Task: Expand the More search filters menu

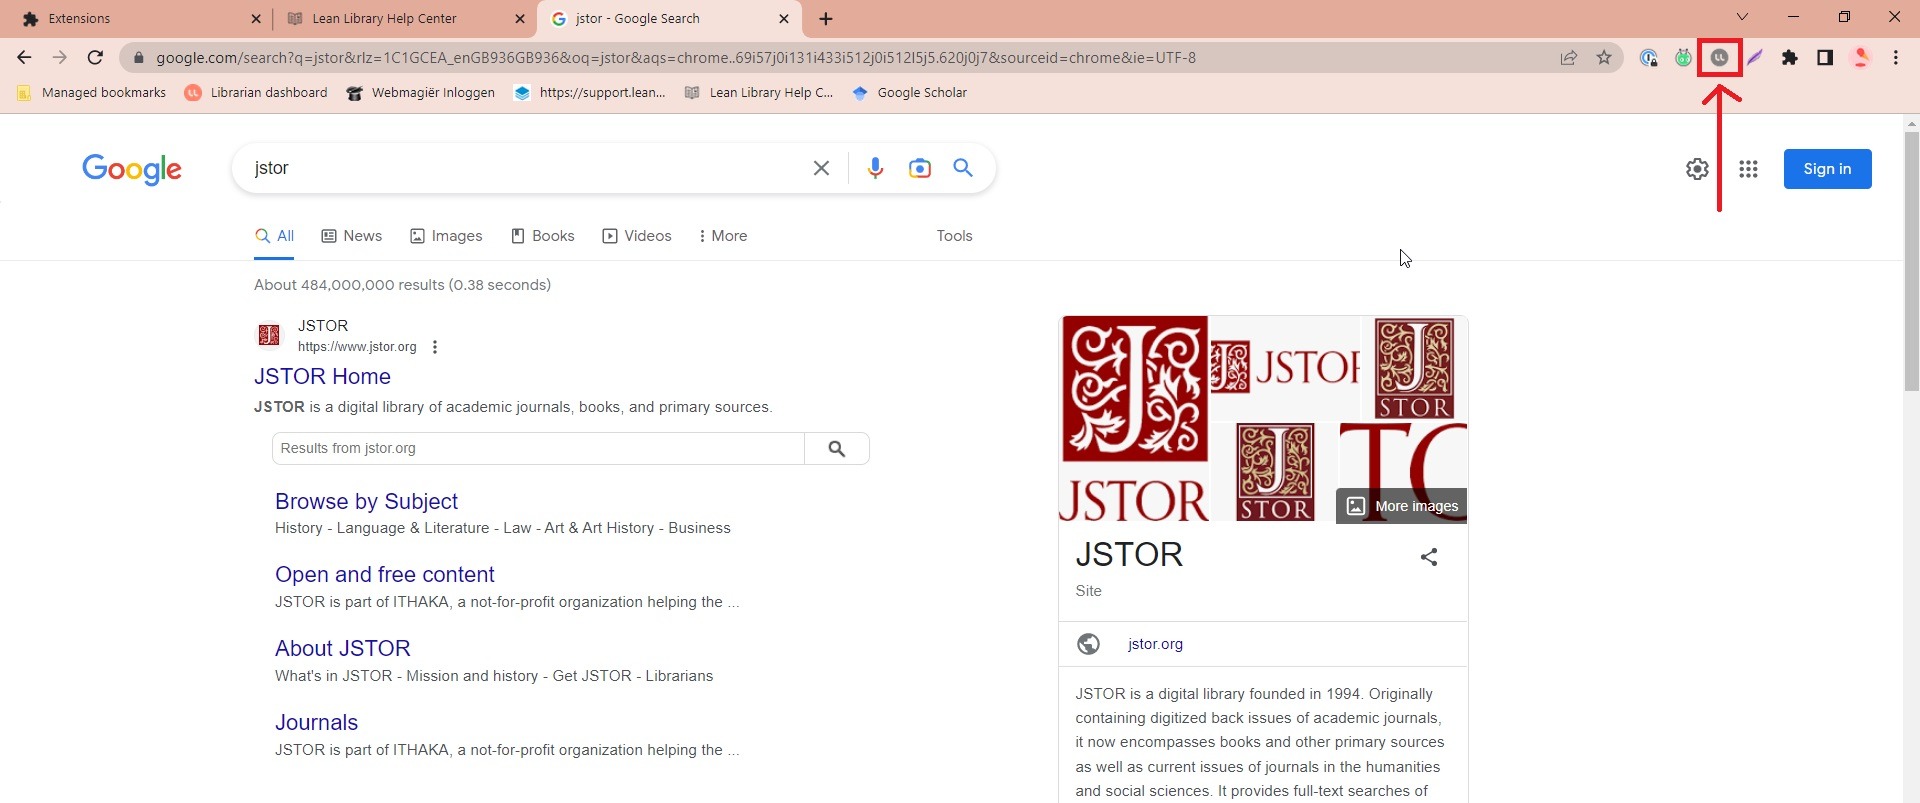Action: click(x=723, y=236)
